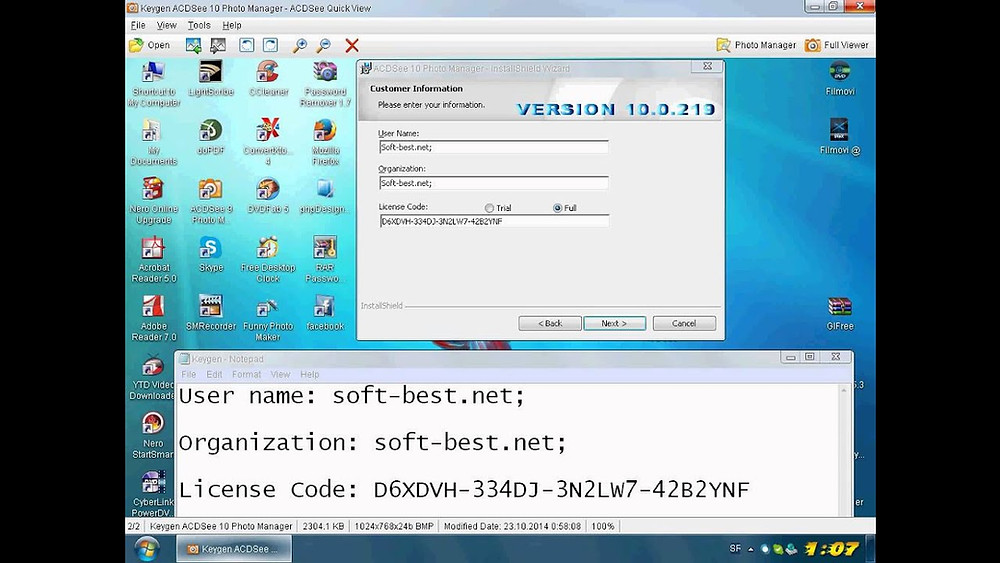This screenshot has height=563, width=1000.
Task: Click the LightScribe desktop icon
Action: [210, 78]
